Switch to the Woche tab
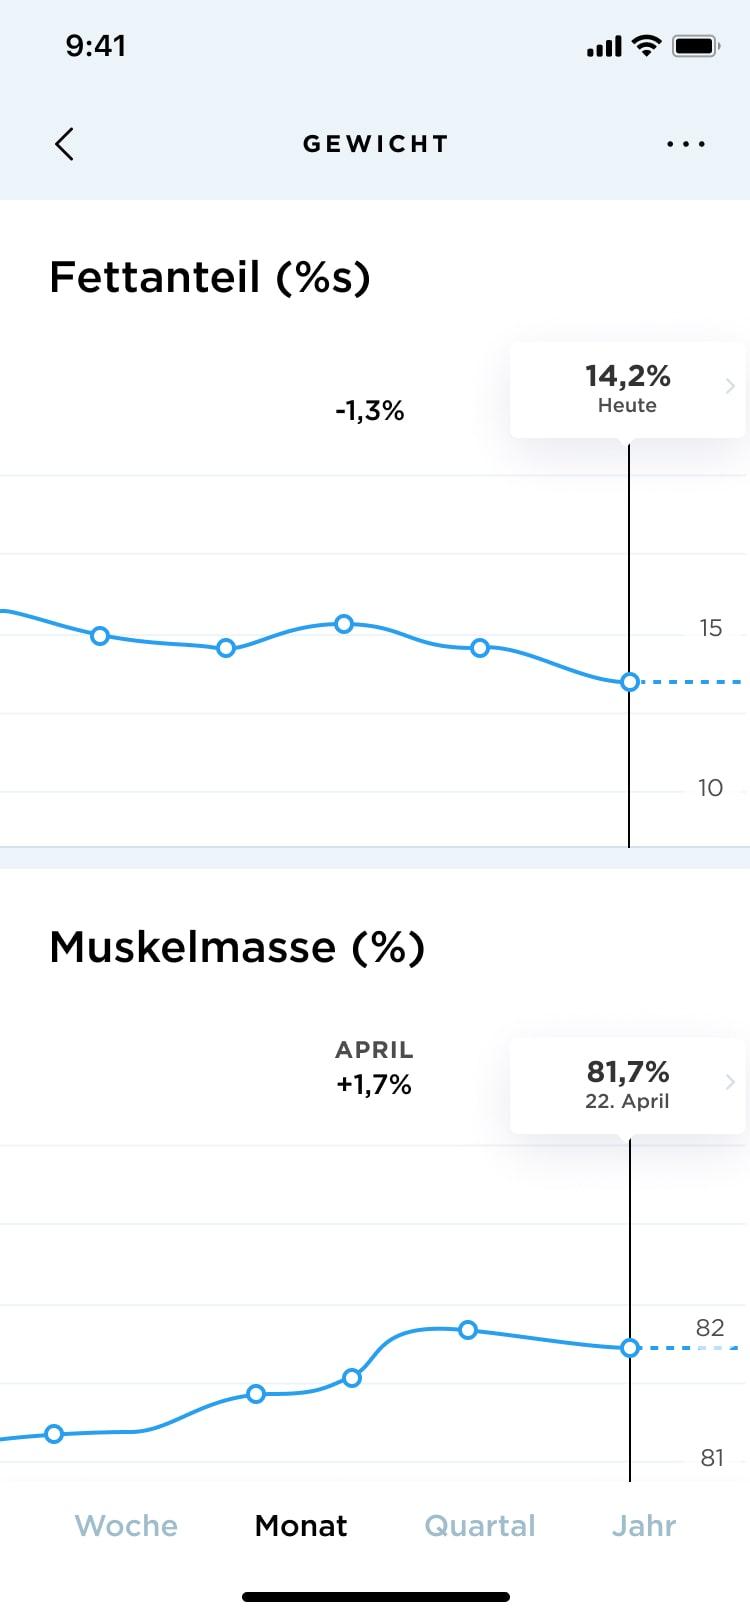 [x=126, y=1525]
